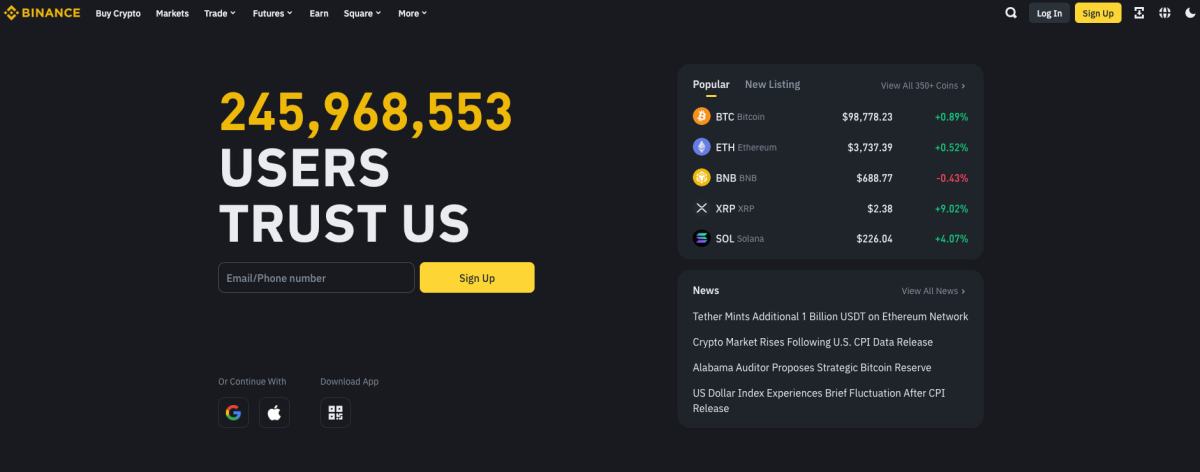
Task: Continue with Apple sign-in icon
Action: [274, 412]
